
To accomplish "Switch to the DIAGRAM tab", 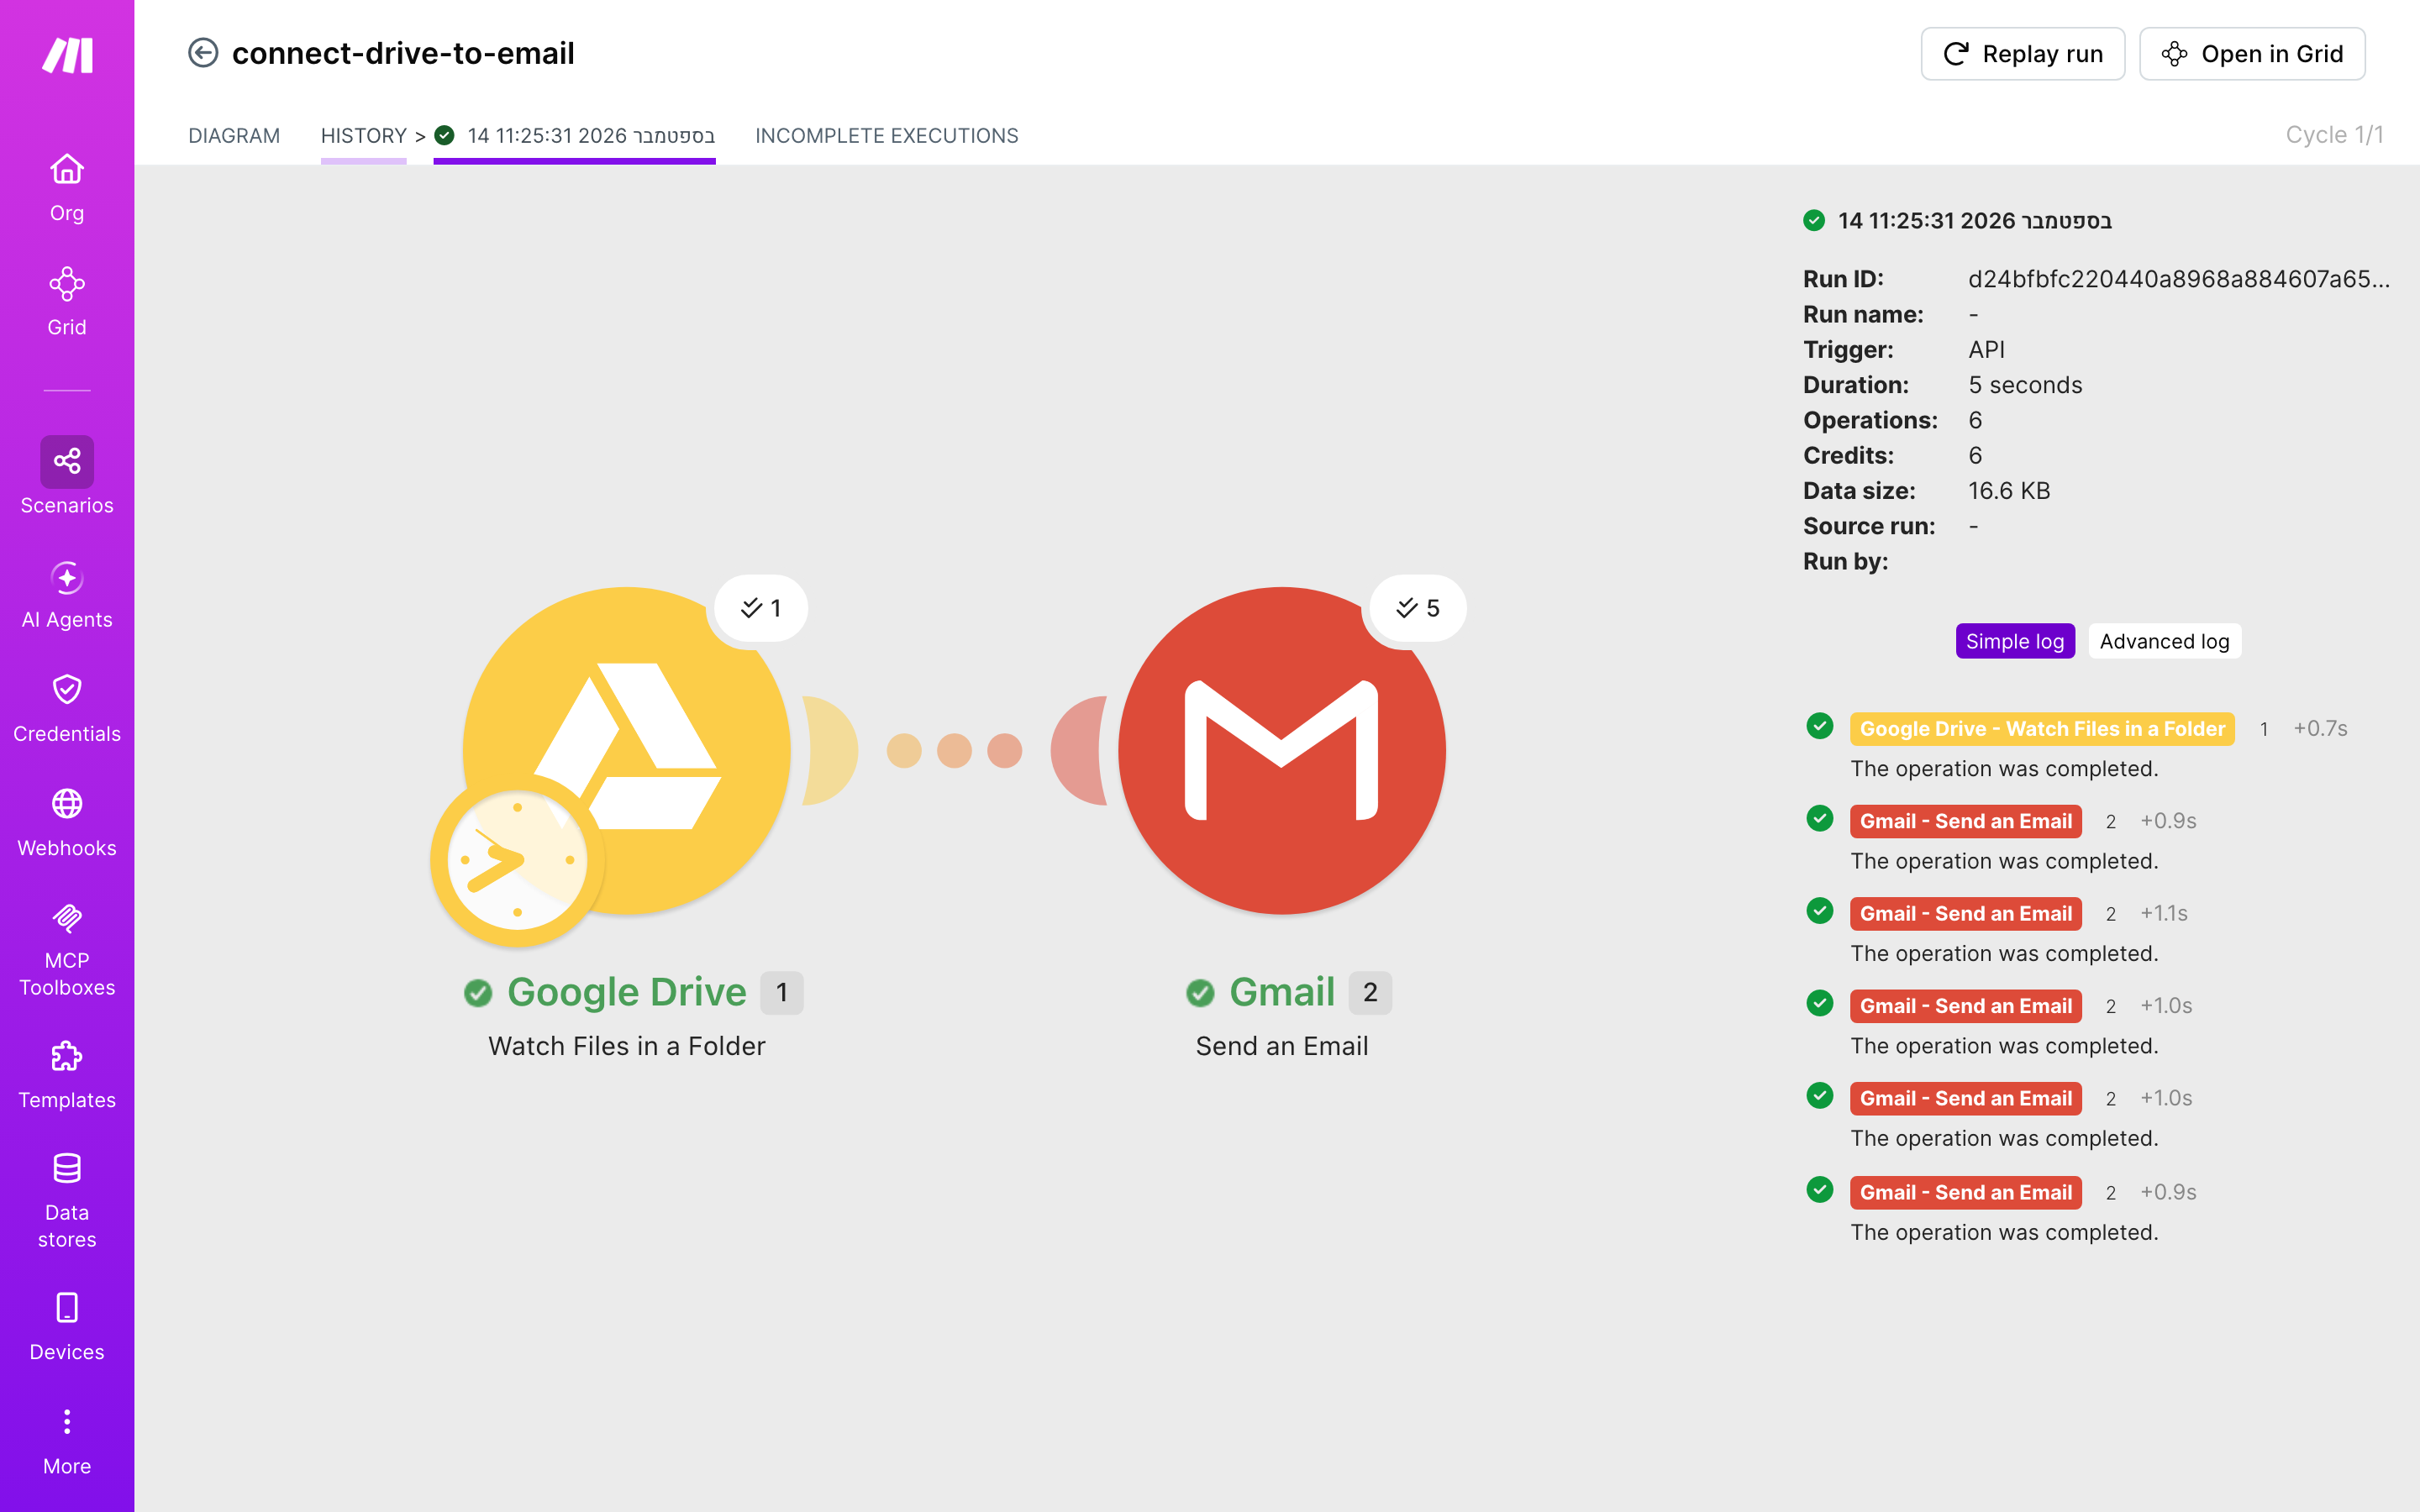I will pos(234,136).
